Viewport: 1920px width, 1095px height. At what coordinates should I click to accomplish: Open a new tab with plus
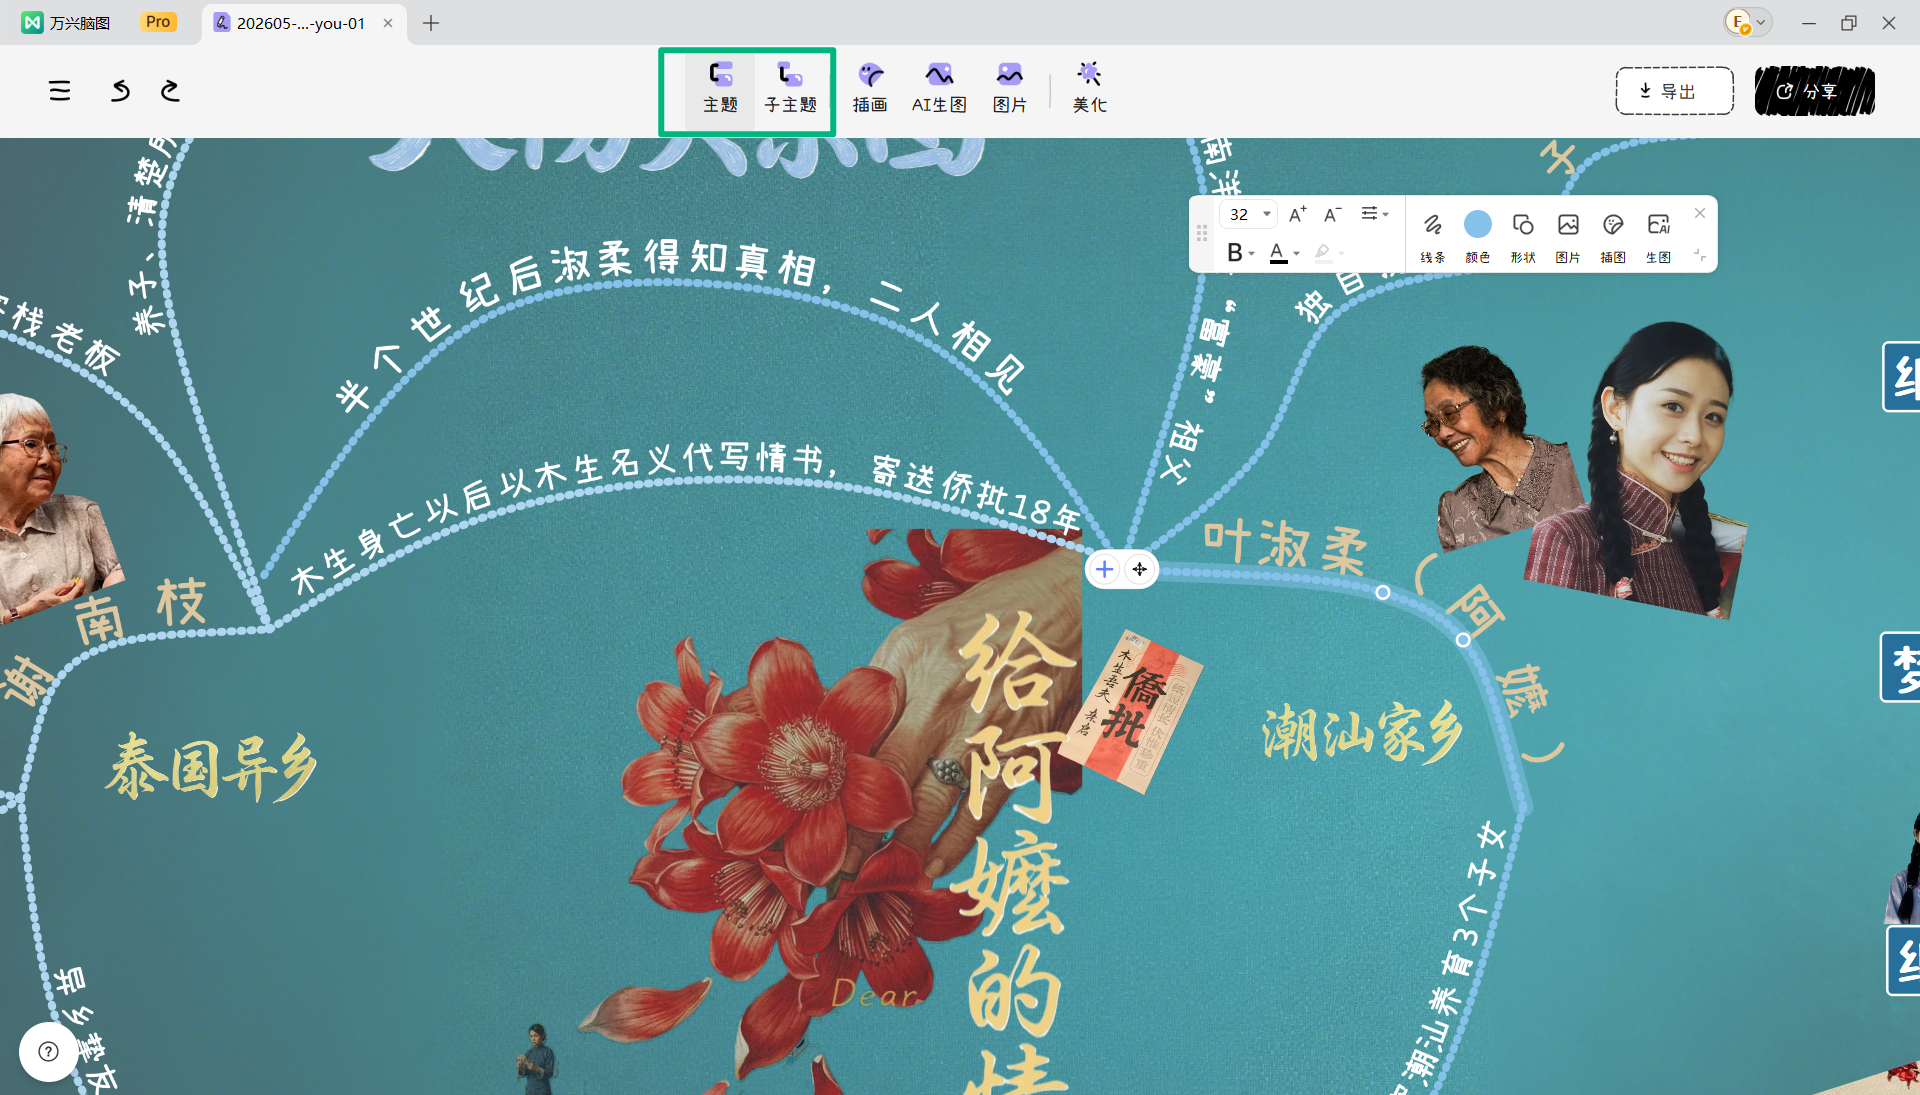coord(431,23)
